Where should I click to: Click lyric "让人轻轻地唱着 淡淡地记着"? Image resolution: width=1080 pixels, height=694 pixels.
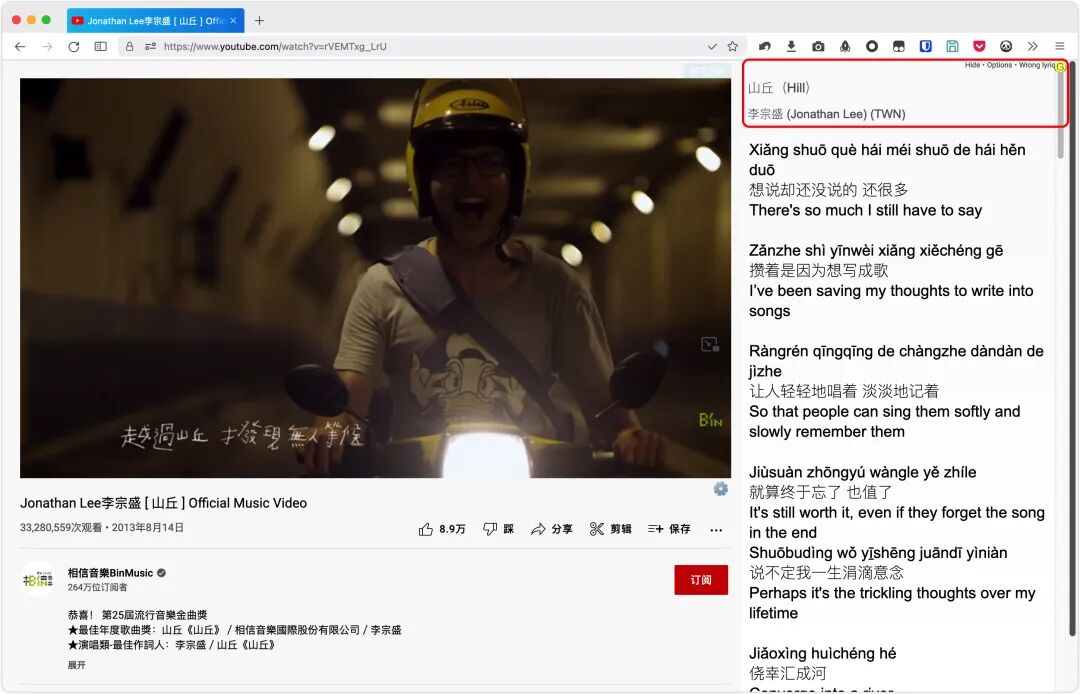coord(844,391)
